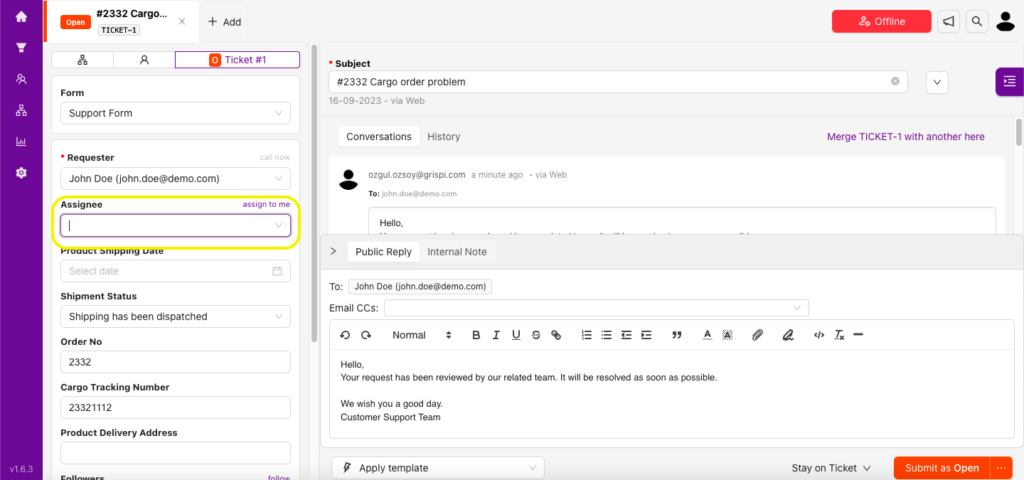Clear the Subject field with x icon

pyautogui.click(x=895, y=82)
